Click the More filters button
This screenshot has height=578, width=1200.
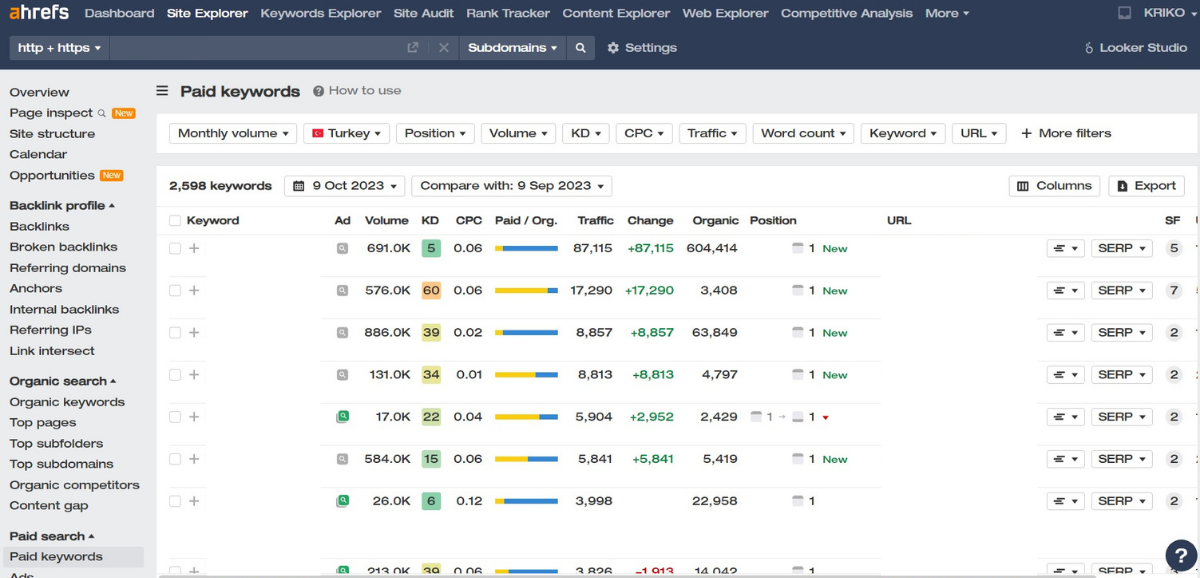coord(1065,133)
